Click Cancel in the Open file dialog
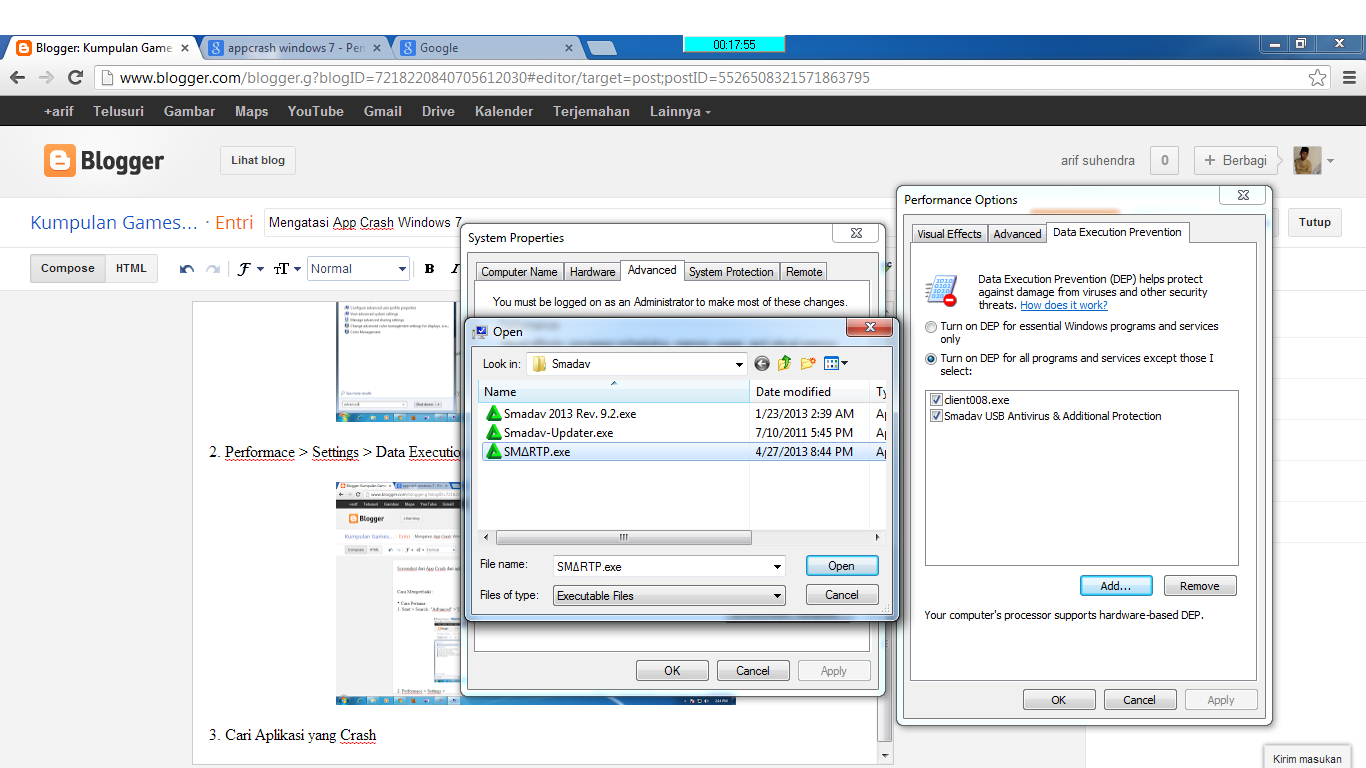The width and height of the screenshot is (1366, 768). coord(842,595)
